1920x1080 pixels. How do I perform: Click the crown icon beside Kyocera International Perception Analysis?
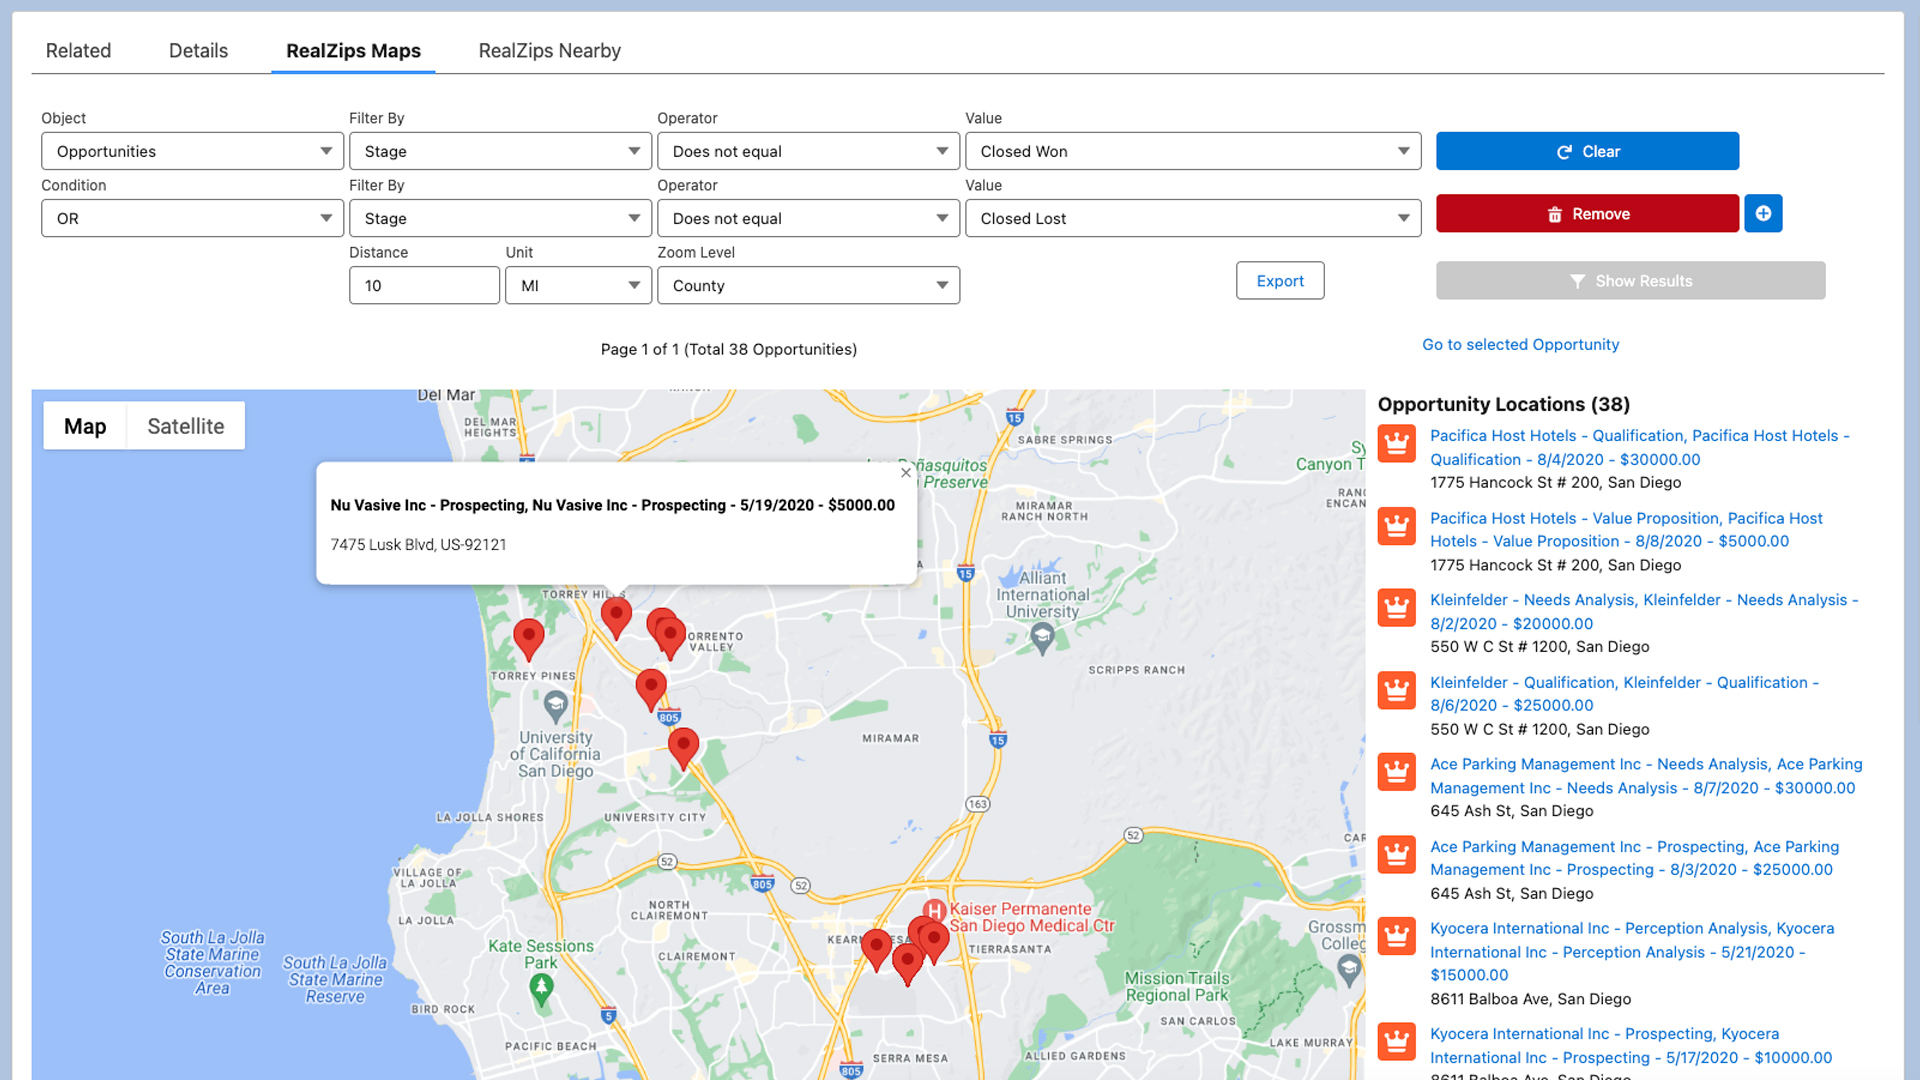pos(1396,937)
